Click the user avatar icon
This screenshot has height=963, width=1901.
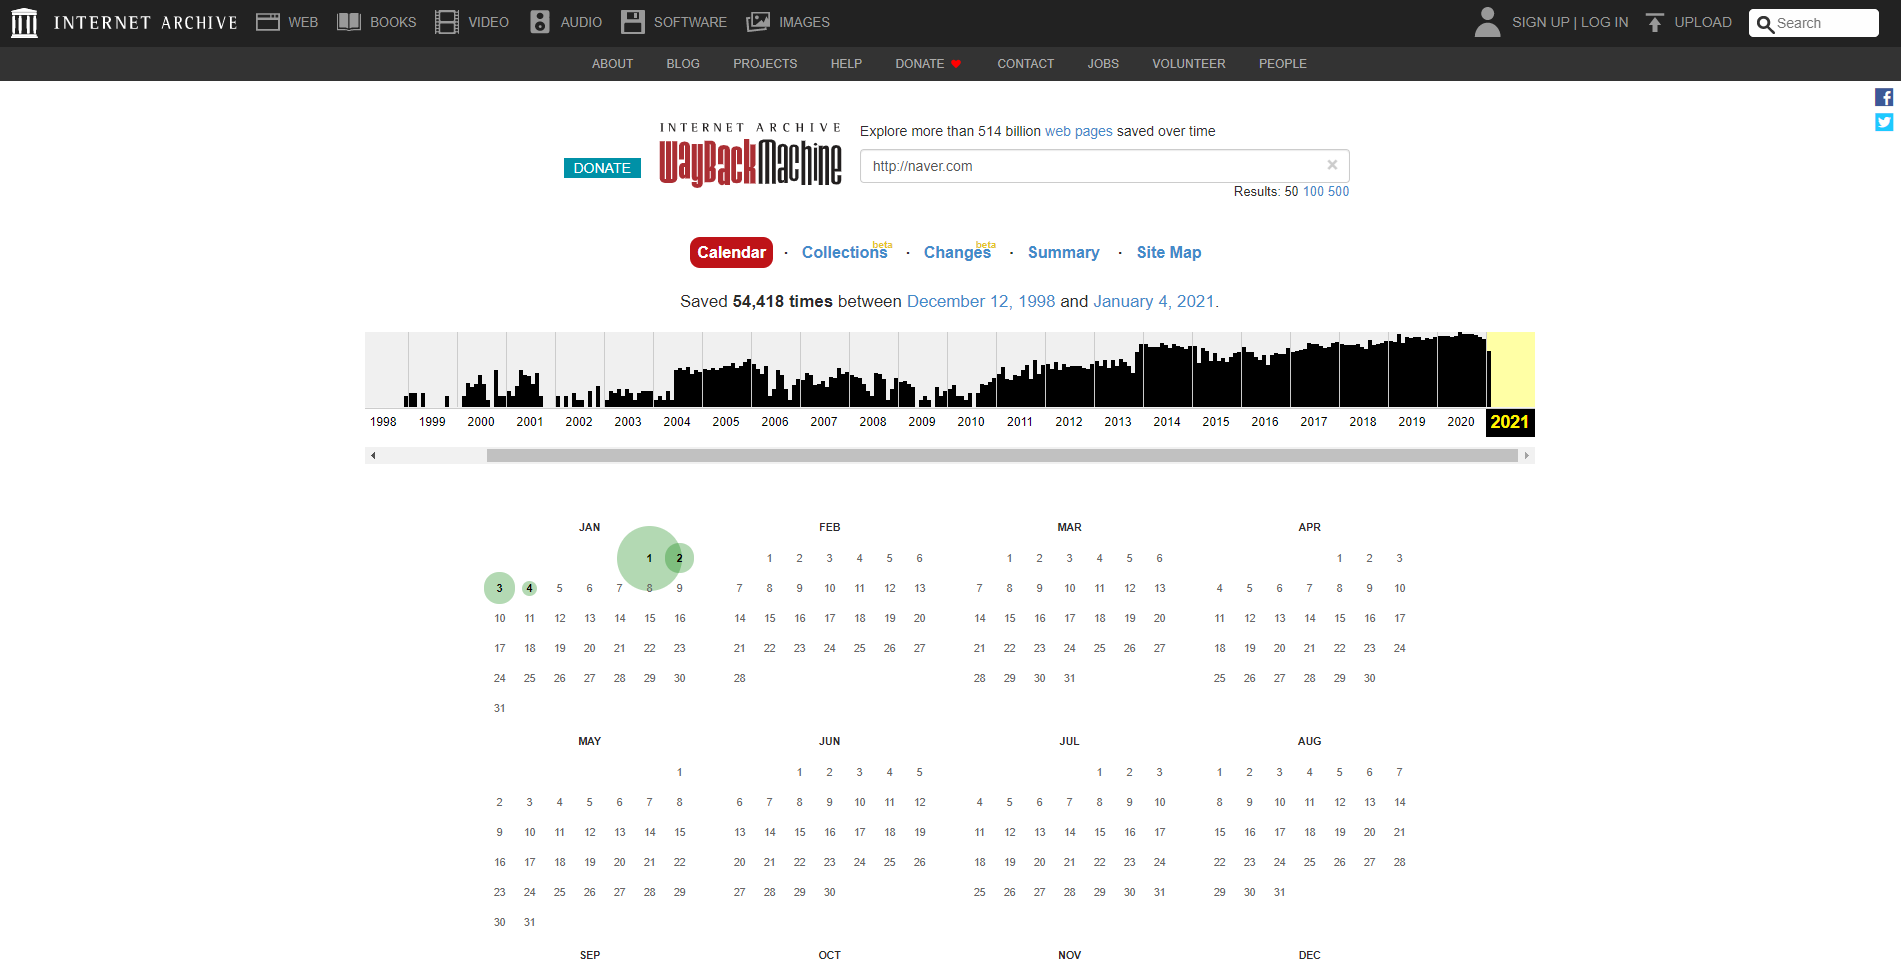coord(1487,22)
